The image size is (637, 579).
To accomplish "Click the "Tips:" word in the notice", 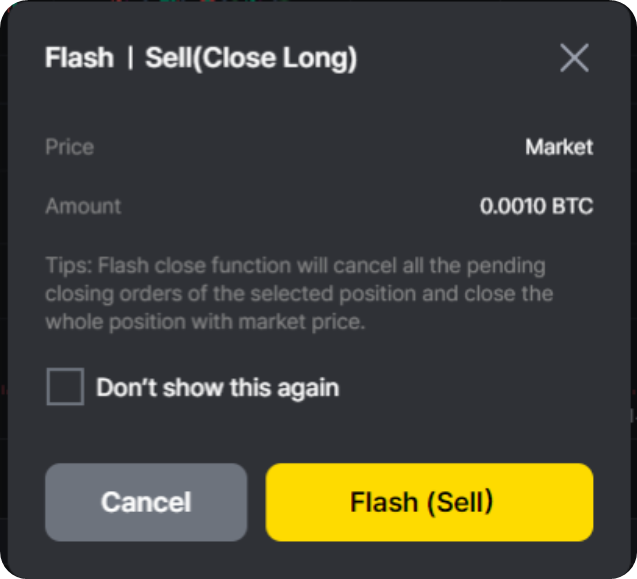I will (x=69, y=266).
